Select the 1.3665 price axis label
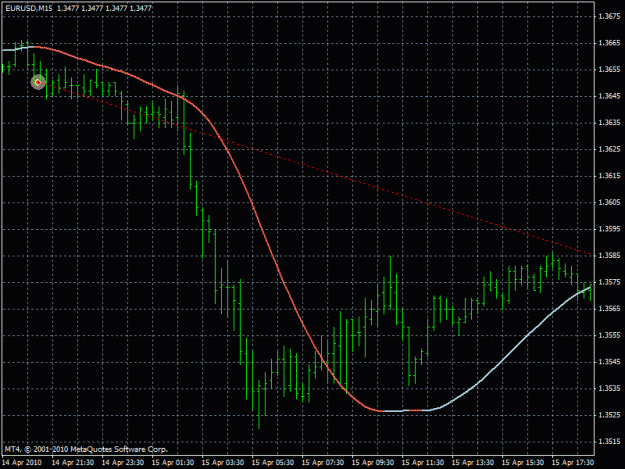 (609, 43)
